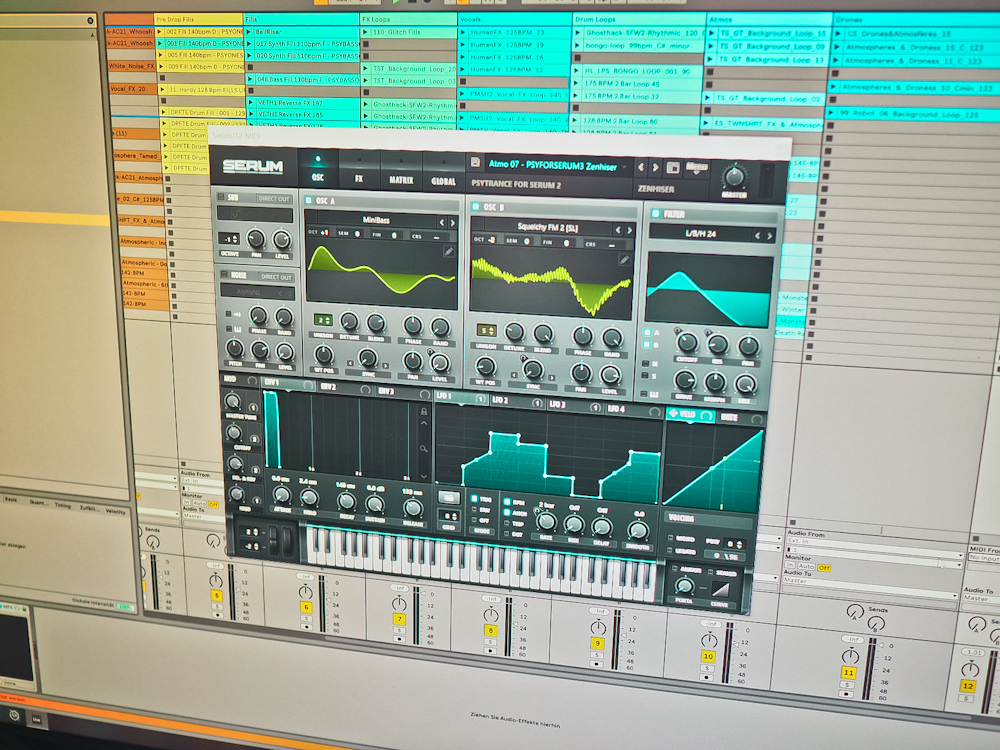1000x750 pixels.
Task: Click the LFO RATE knob
Action: click(546, 522)
